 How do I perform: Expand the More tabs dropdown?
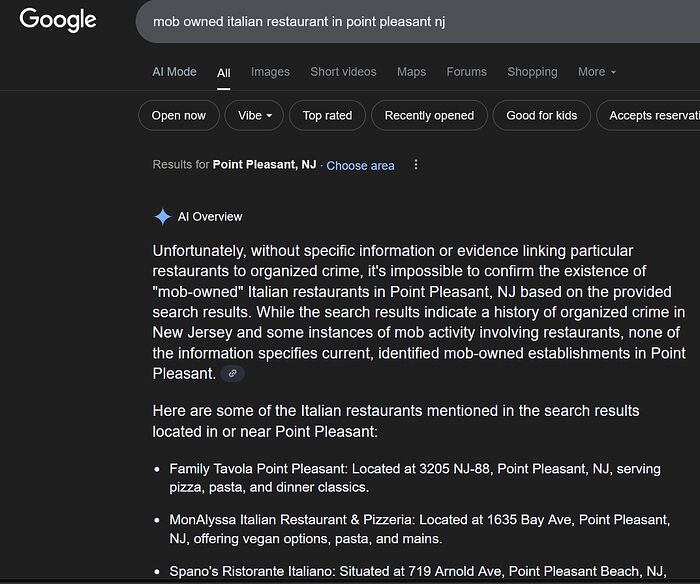coord(597,72)
